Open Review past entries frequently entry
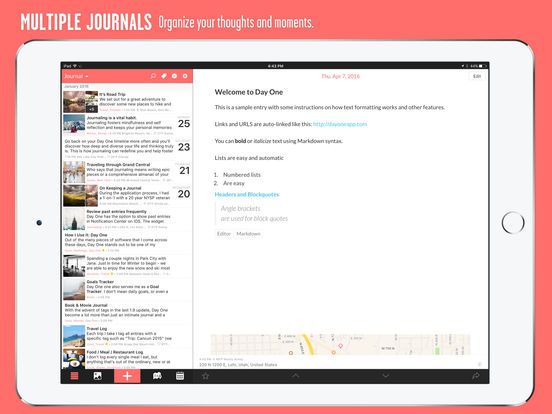552x414 pixels. [127, 219]
